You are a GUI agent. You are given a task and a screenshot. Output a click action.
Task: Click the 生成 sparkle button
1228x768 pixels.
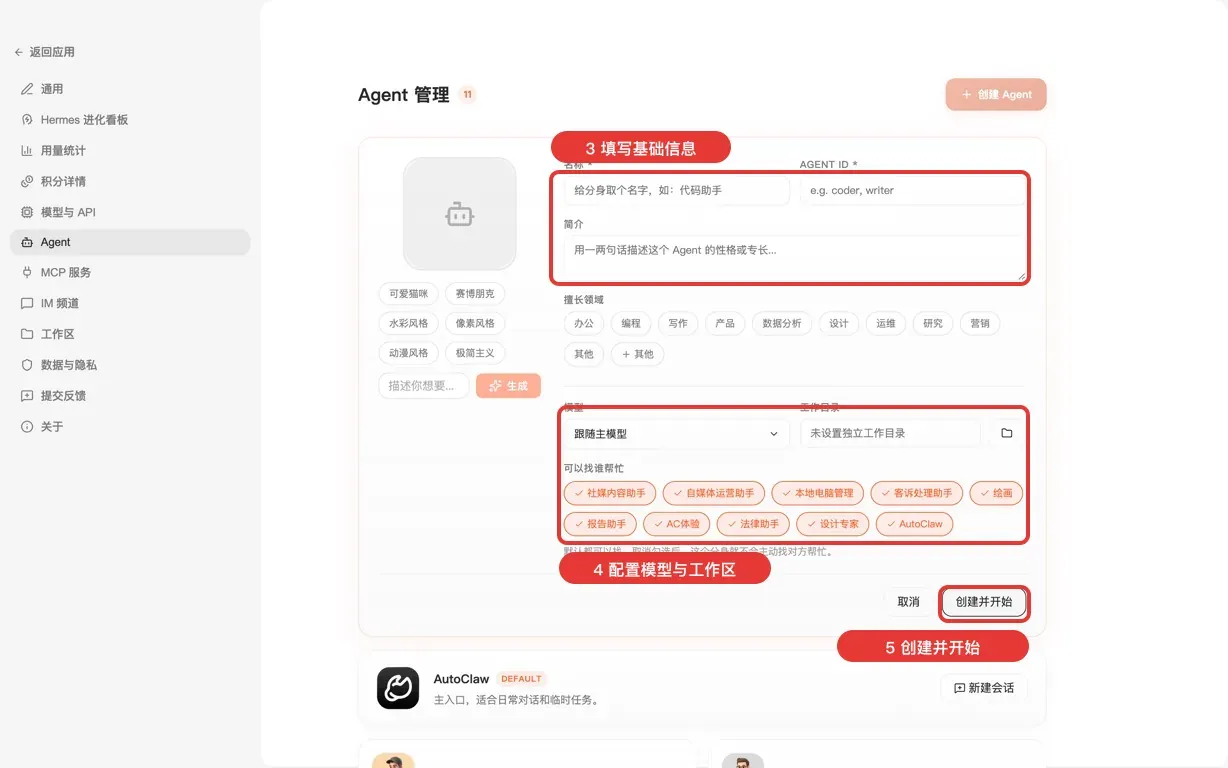[508, 386]
